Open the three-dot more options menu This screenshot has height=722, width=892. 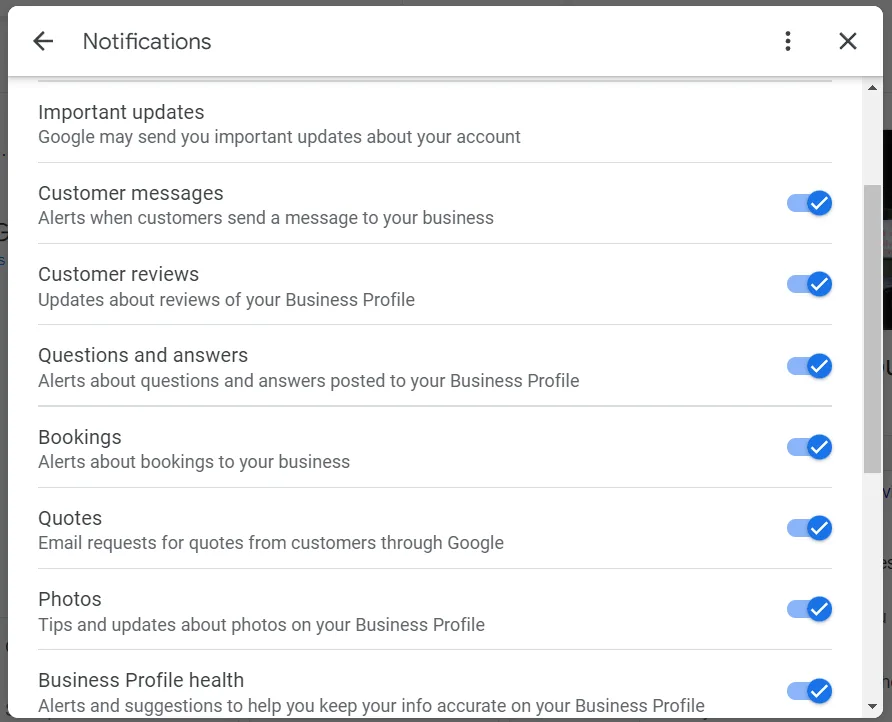point(788,41)
